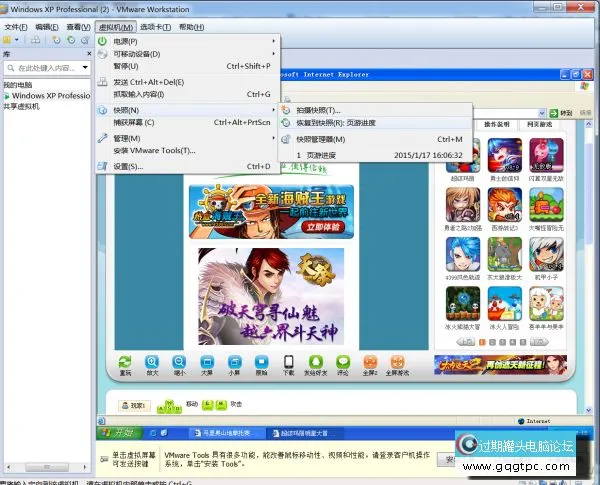Viewport: 600px width, 485px height.
Task: Open the 快照(N) submenu
Action: coord(188,110)
